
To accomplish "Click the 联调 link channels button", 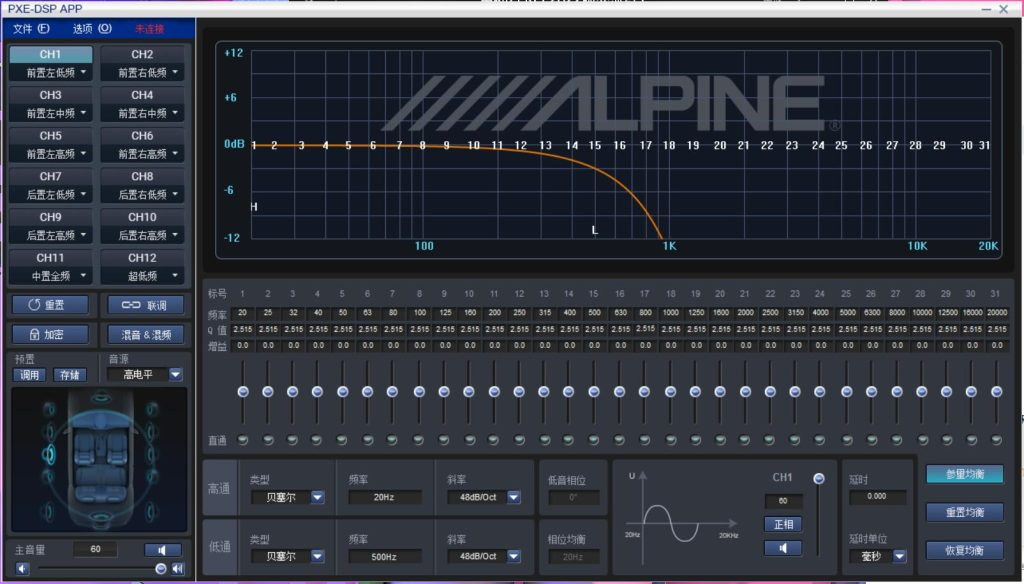I will click(x=145, y=305).
